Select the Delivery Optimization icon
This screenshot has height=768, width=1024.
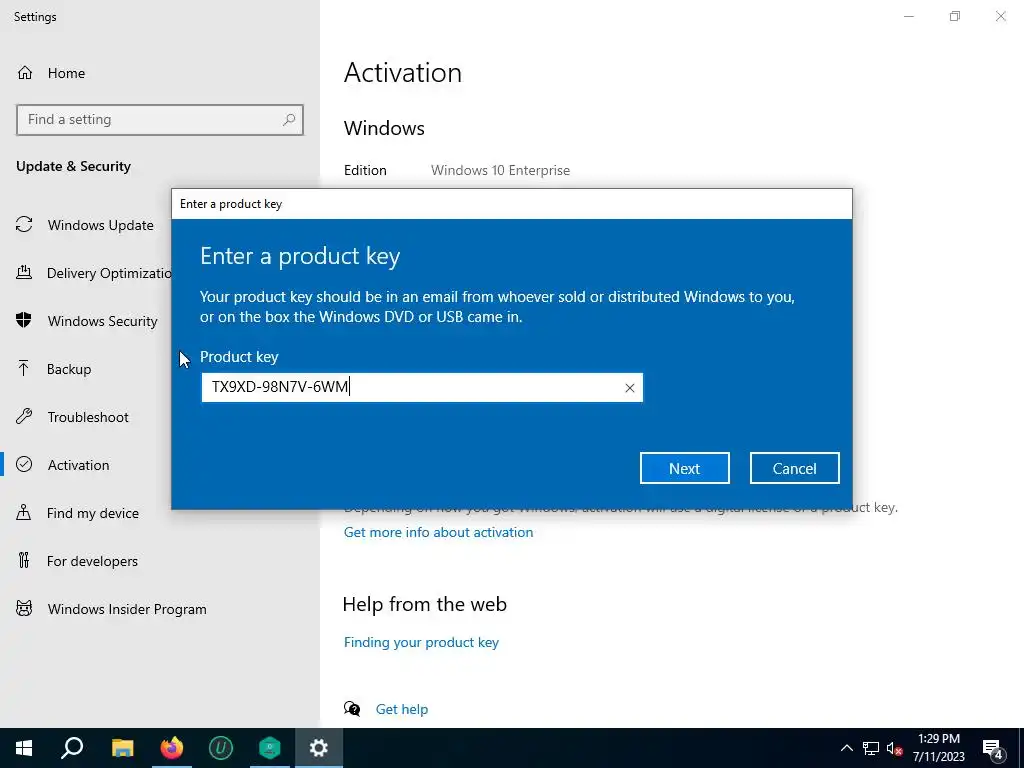pos(24,272)
